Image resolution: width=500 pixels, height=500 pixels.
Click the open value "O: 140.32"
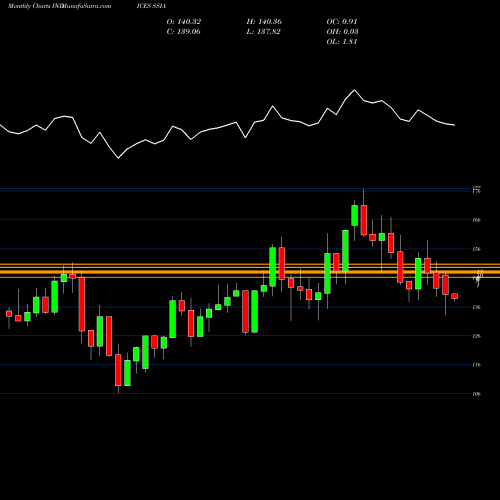[x=184, y=22]
